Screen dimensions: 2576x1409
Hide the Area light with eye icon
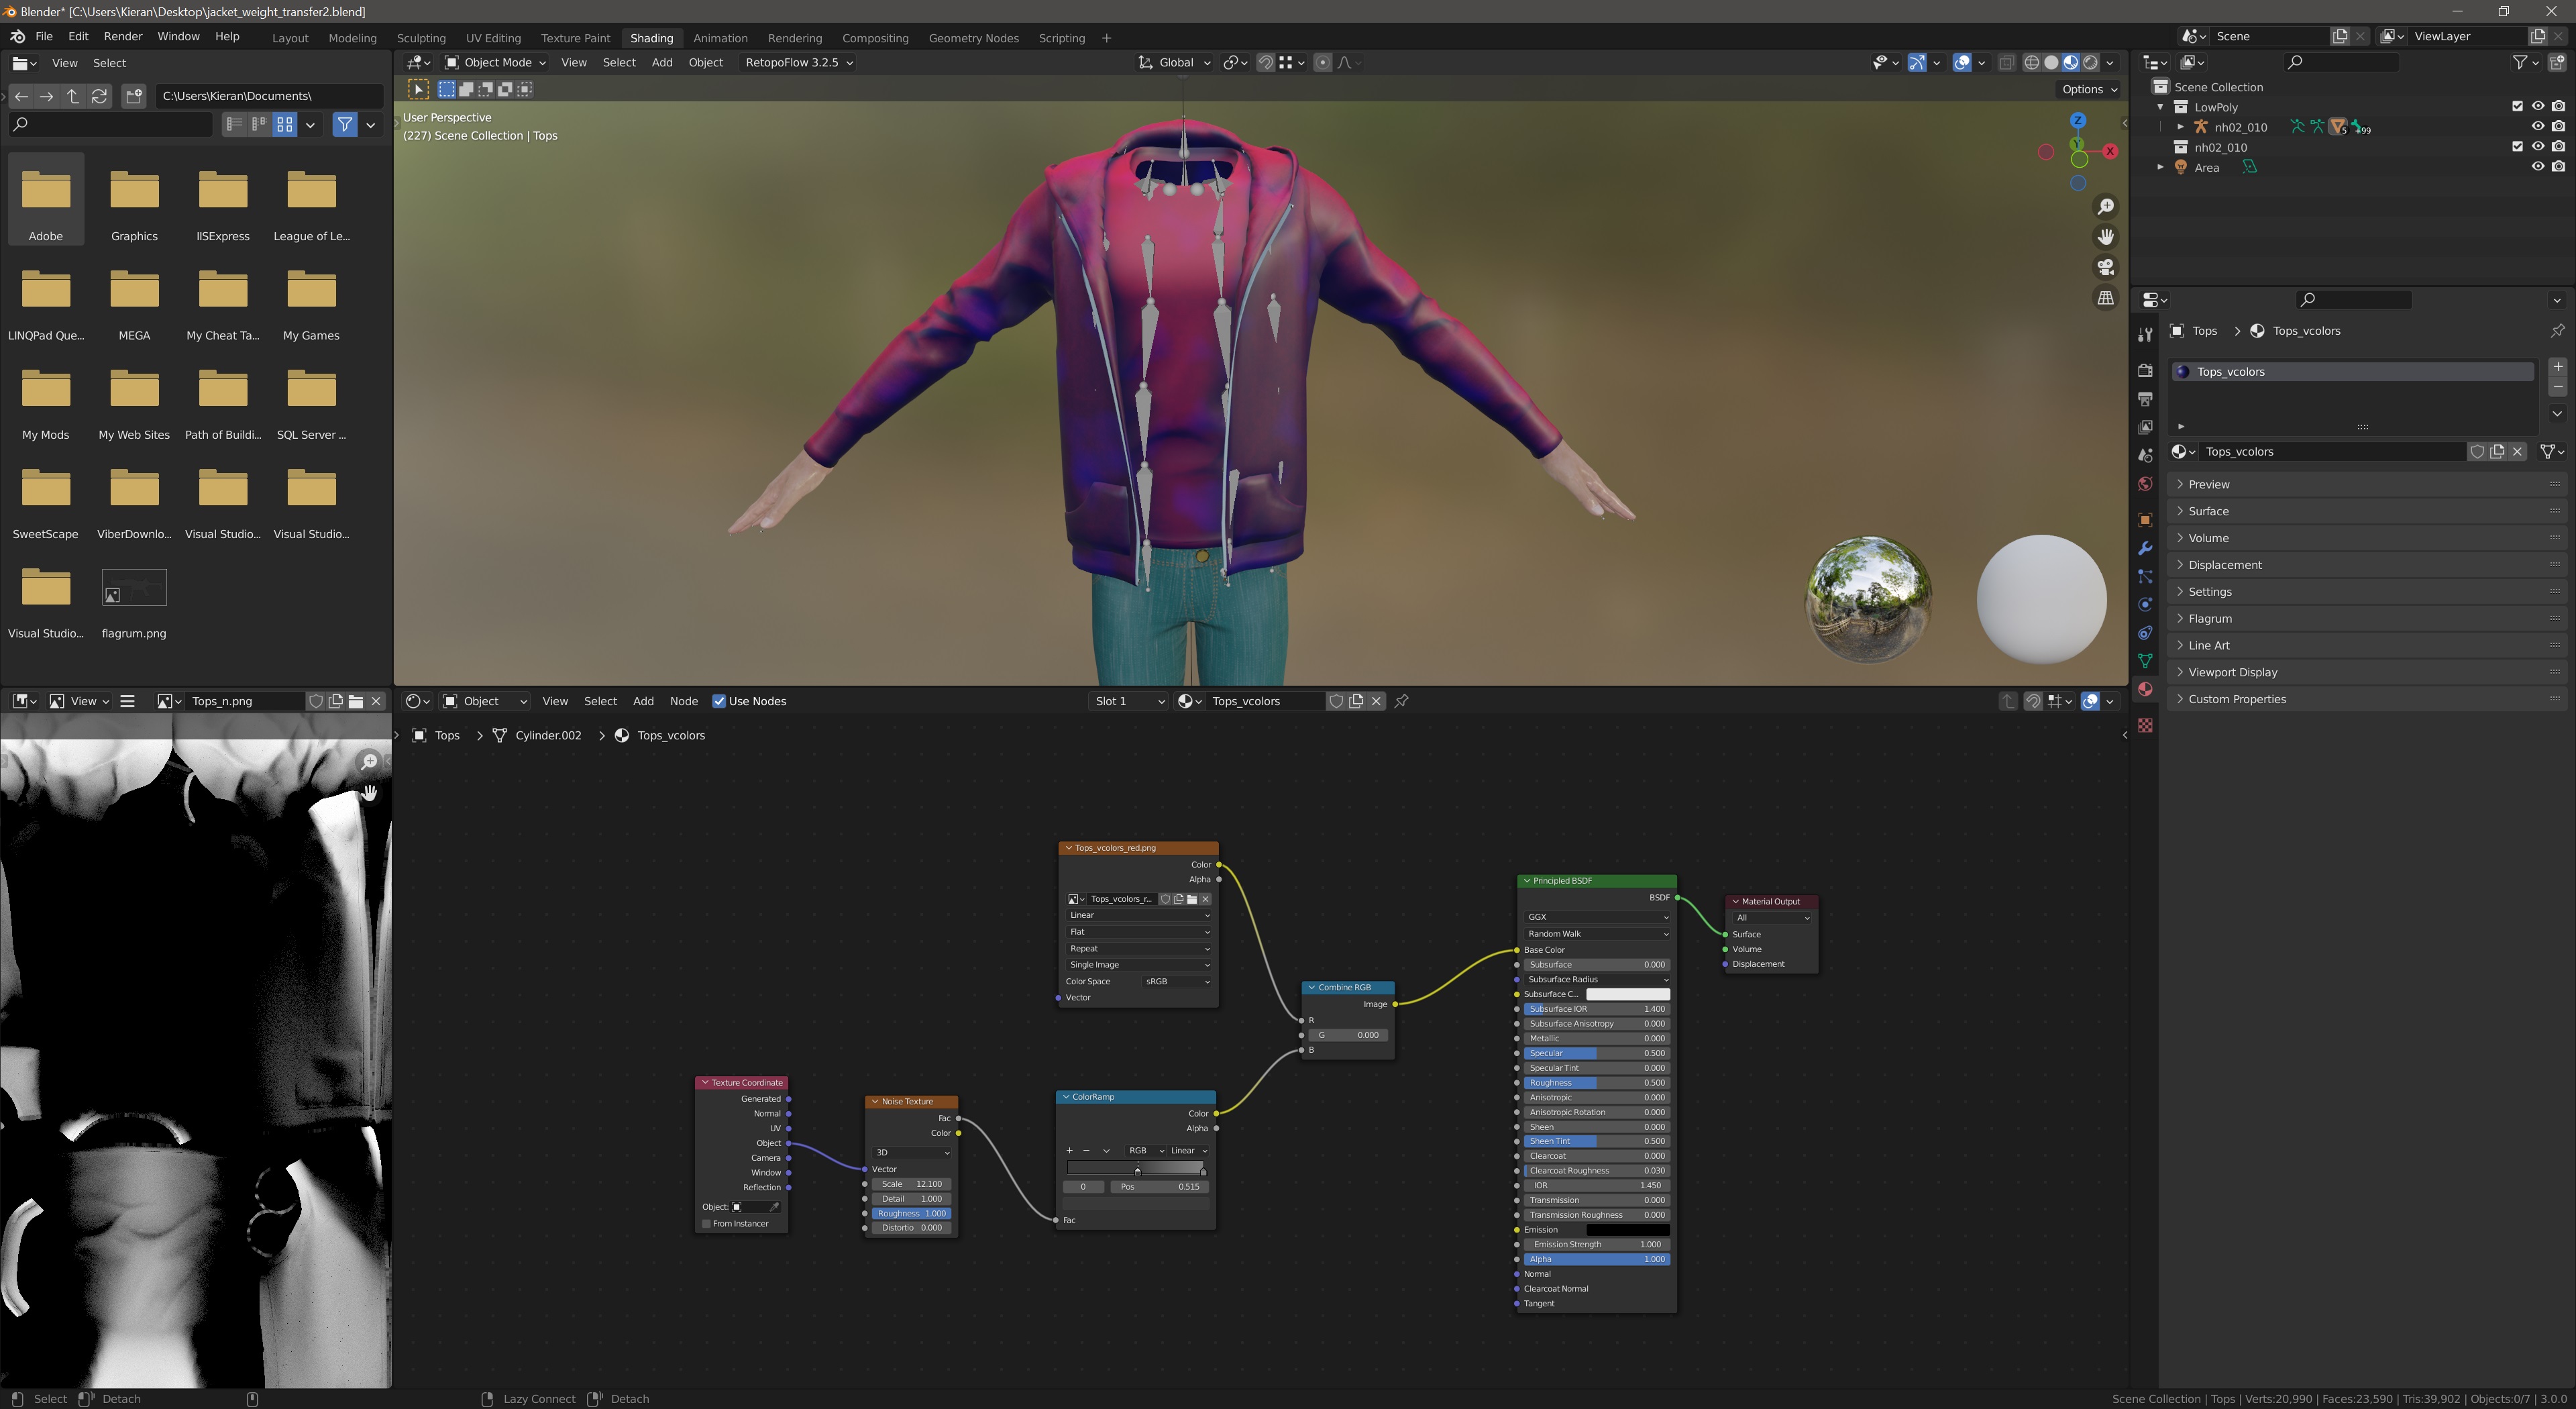click(2537, 167)
